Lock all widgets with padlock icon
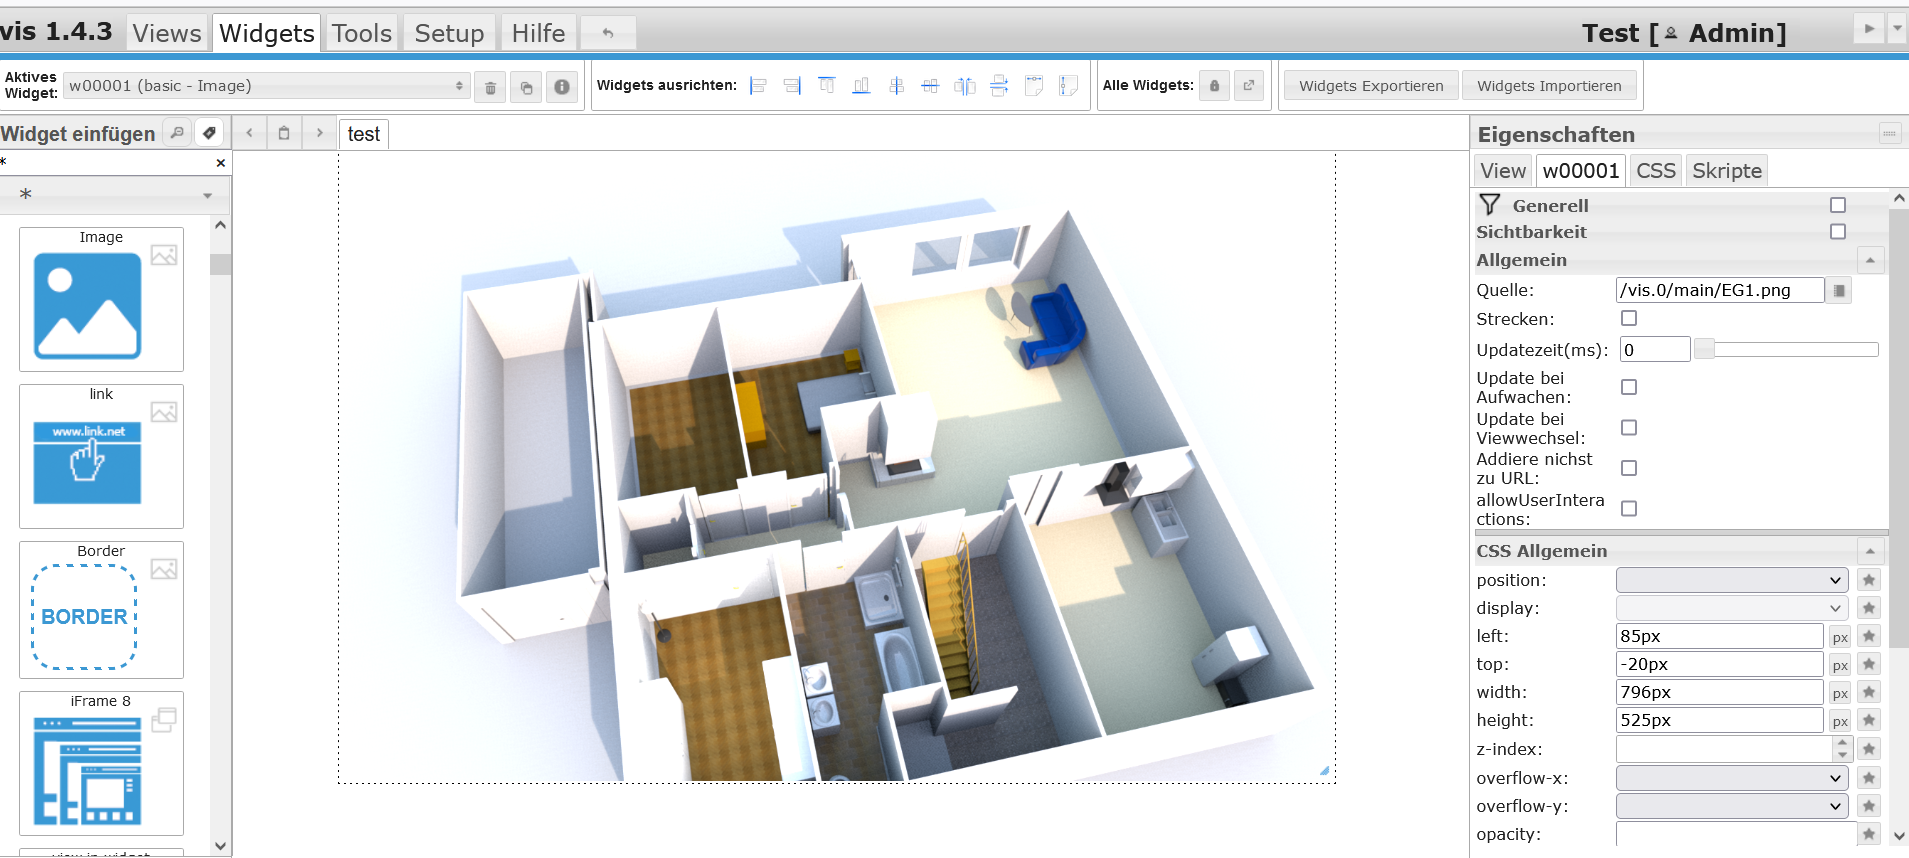The width and height of the screenshot is (1909, 858). pos(1214,86)
